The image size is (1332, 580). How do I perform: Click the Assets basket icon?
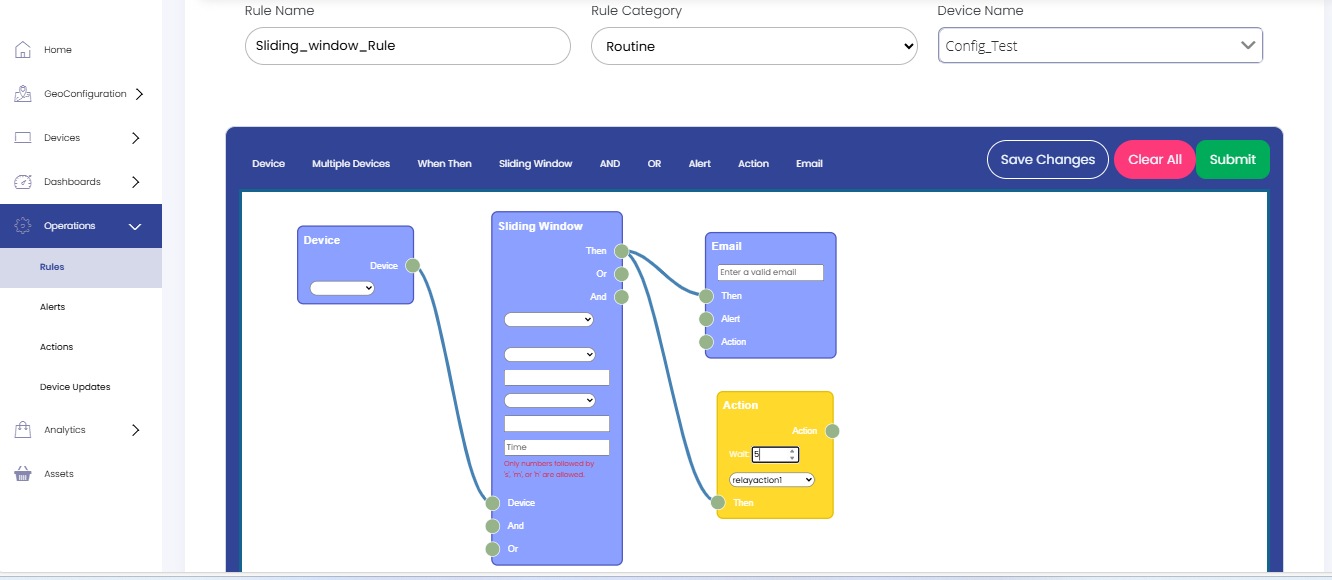click(23, 474)
